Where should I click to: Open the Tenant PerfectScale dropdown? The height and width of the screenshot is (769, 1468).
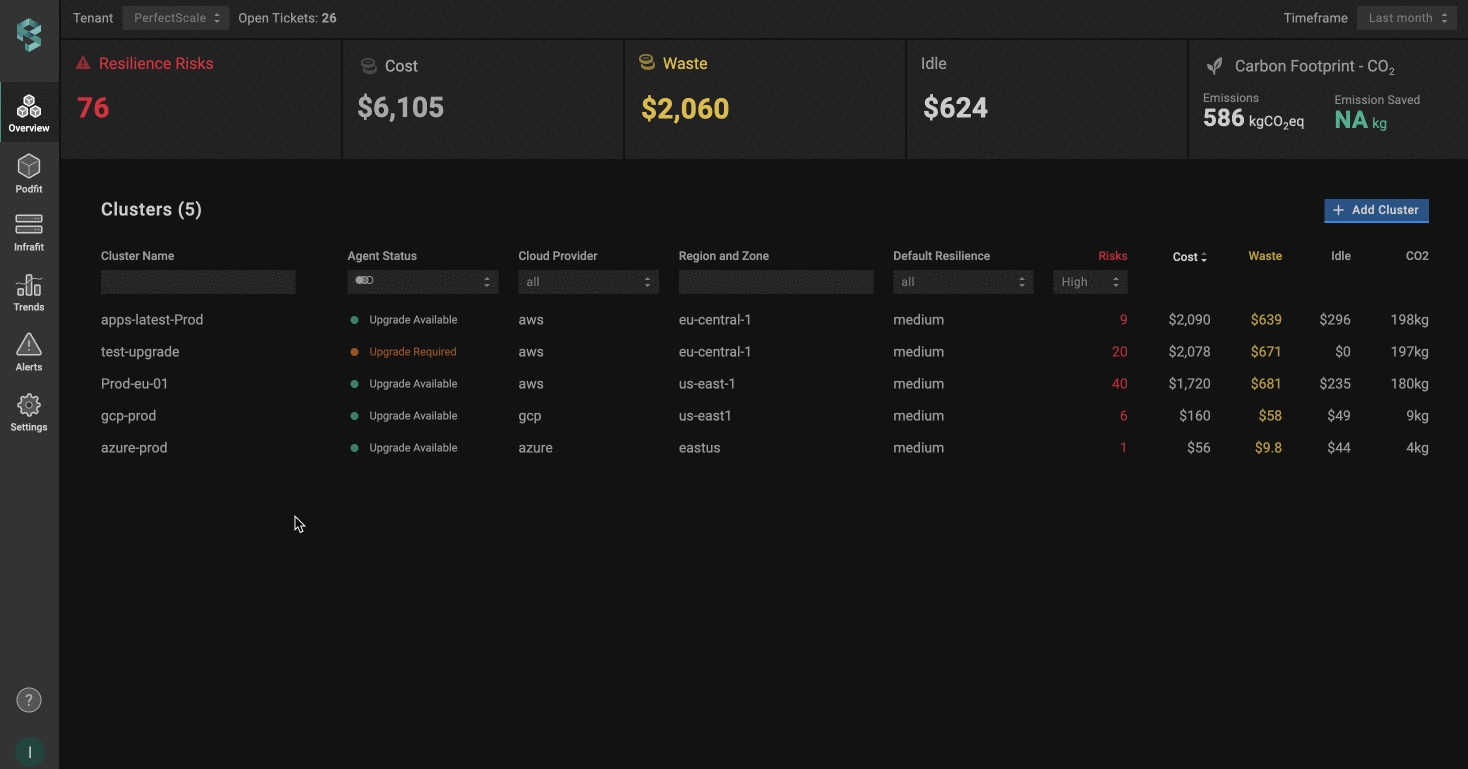click(176, 18)
